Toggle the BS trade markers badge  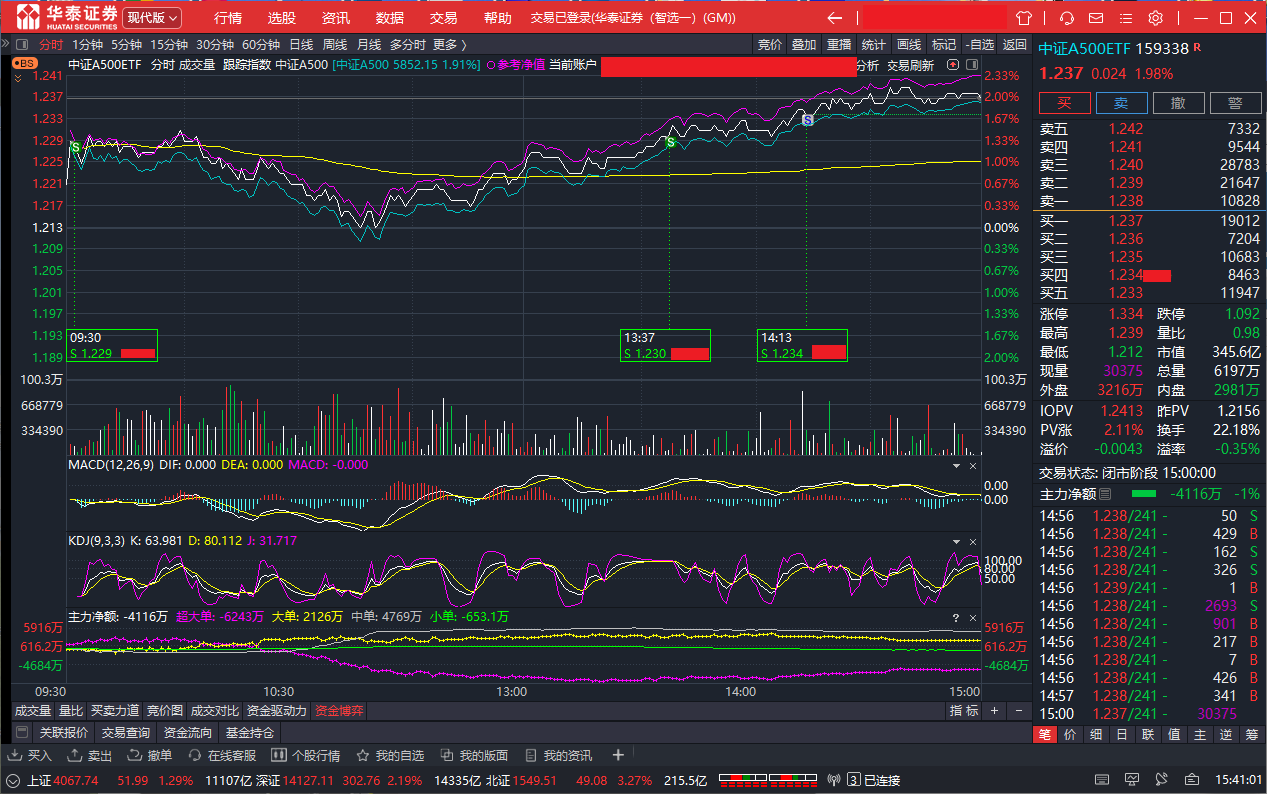point(24,63)
